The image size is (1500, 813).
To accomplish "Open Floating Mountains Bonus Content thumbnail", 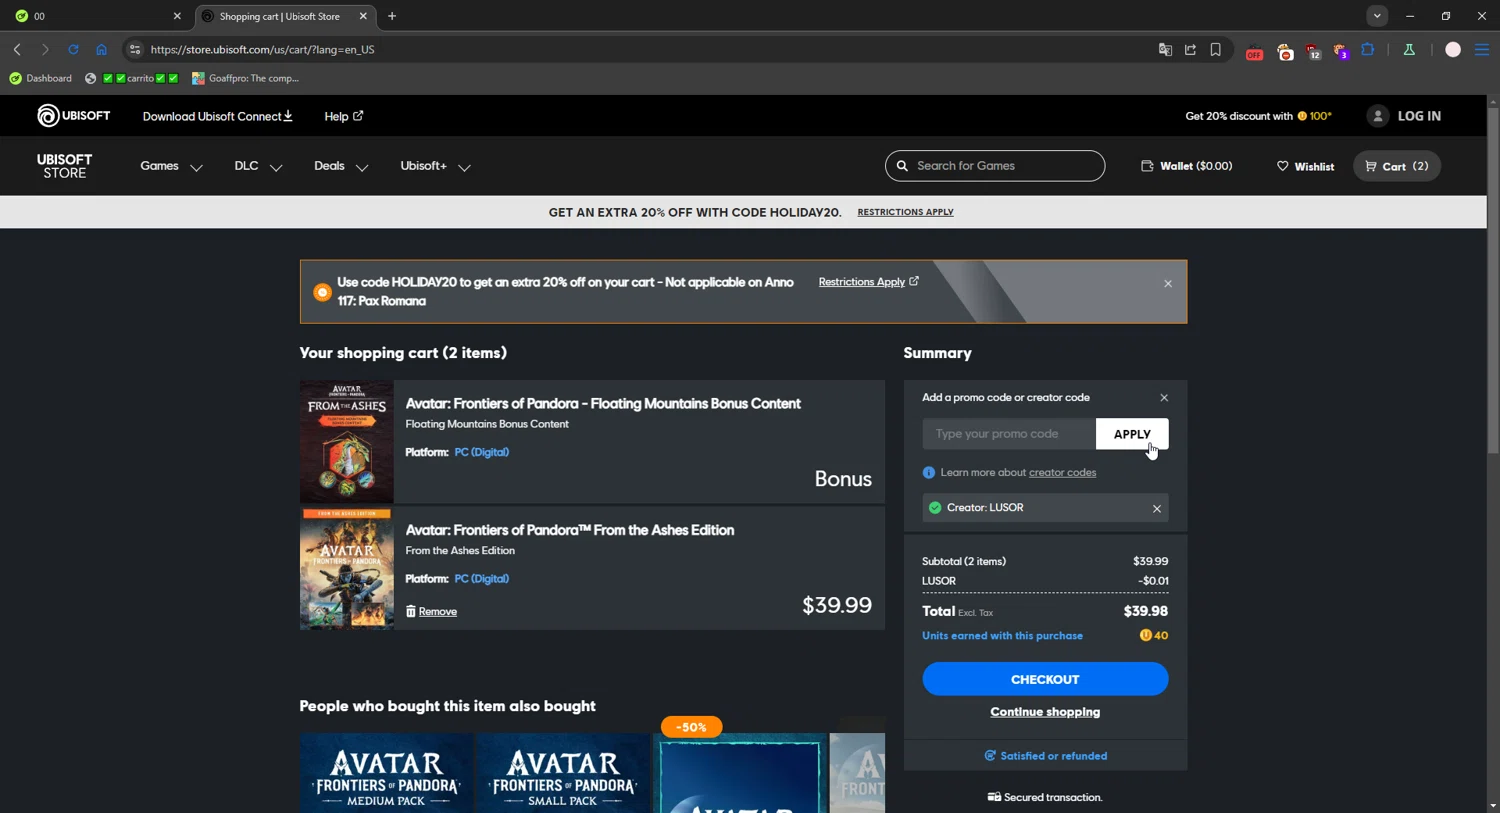I will click(346, 441).
